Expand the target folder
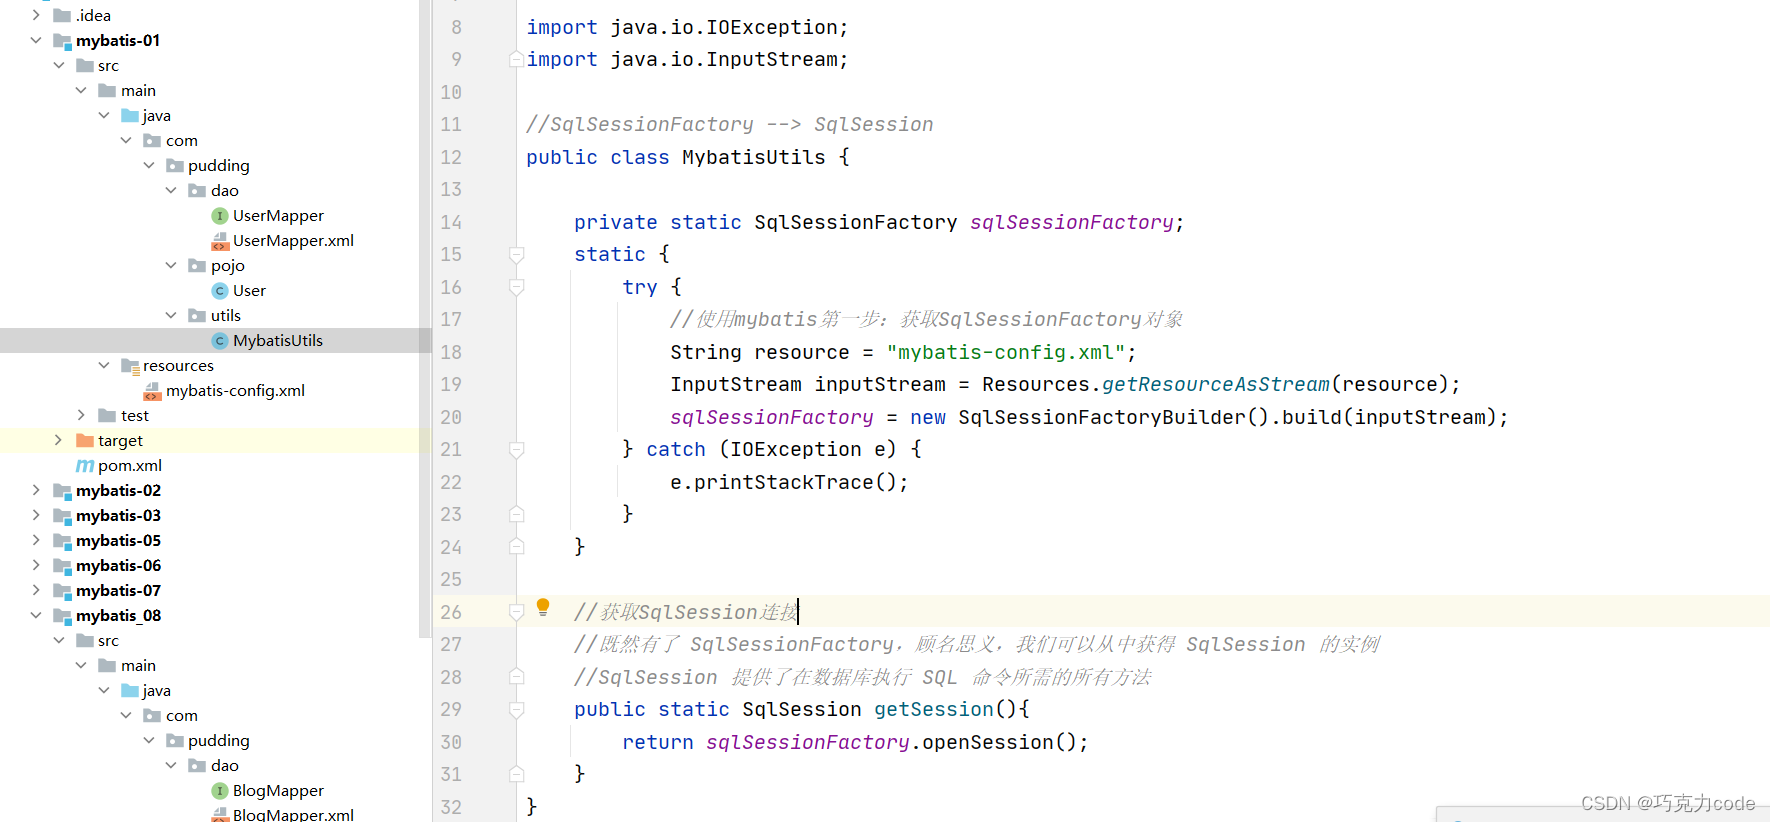The width and height of the screenshot is (1770, 822). coord(58,441)
